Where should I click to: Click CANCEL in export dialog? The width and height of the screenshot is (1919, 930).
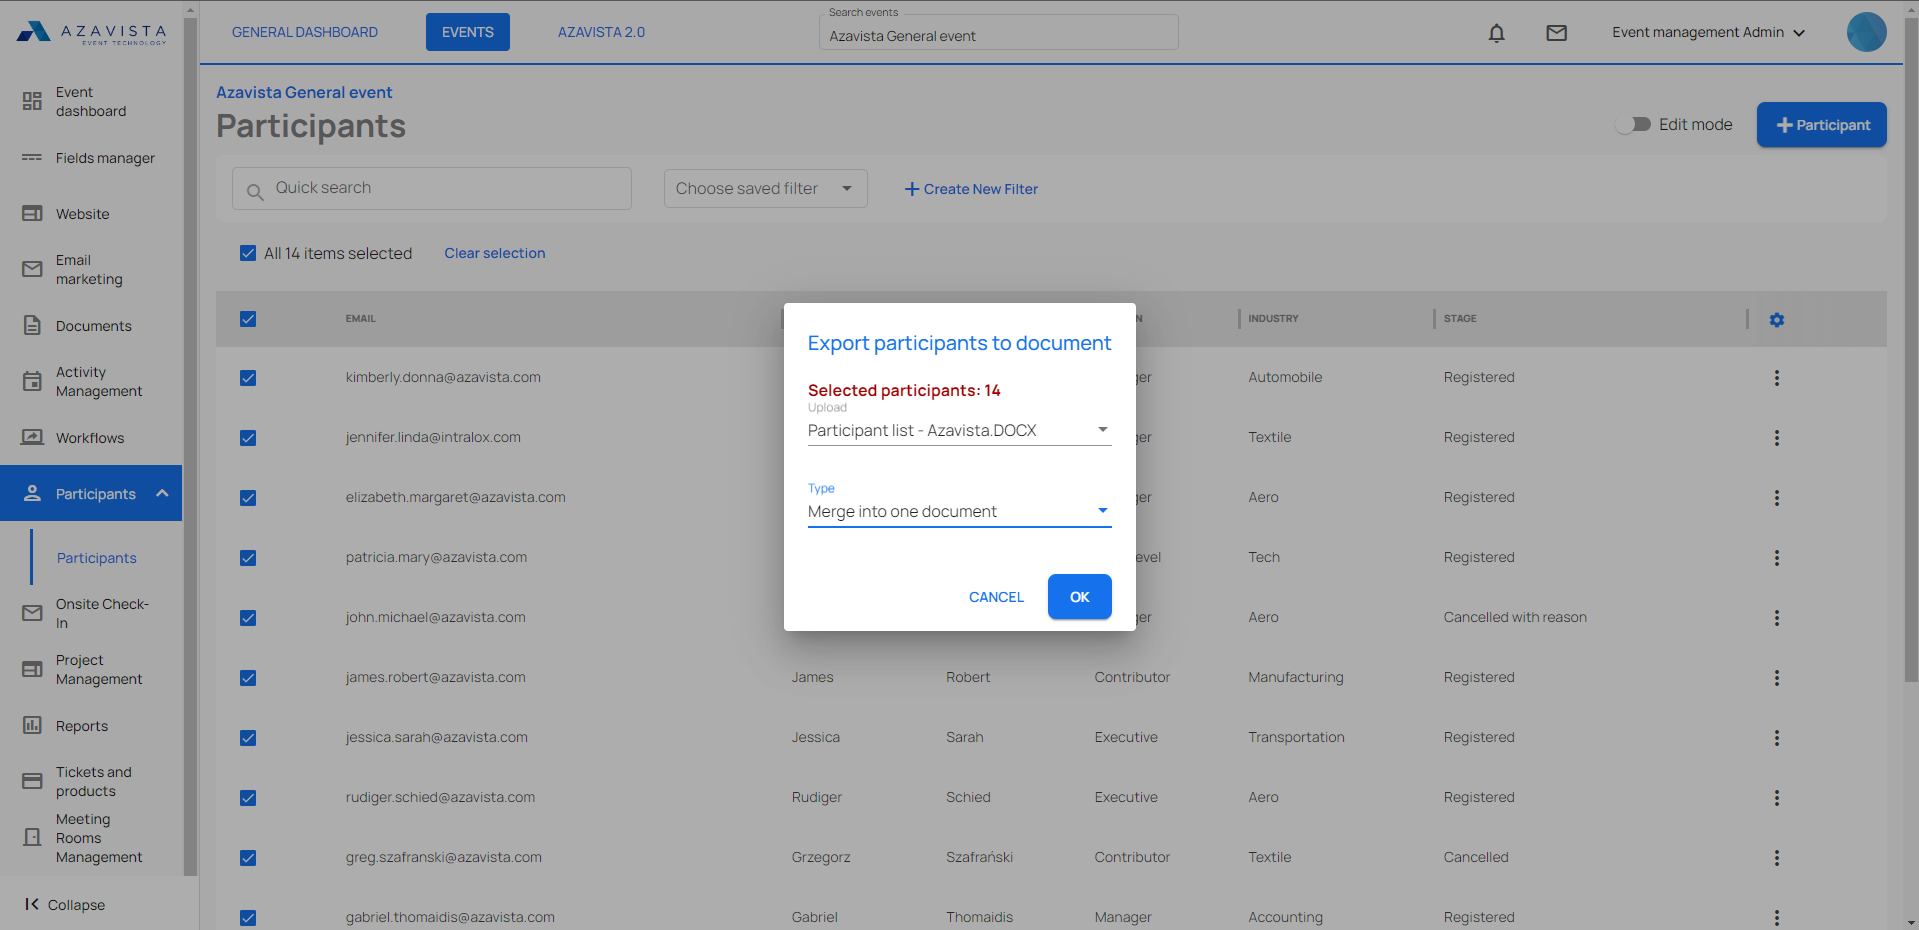pyautogui.click(x=996, y=597)
